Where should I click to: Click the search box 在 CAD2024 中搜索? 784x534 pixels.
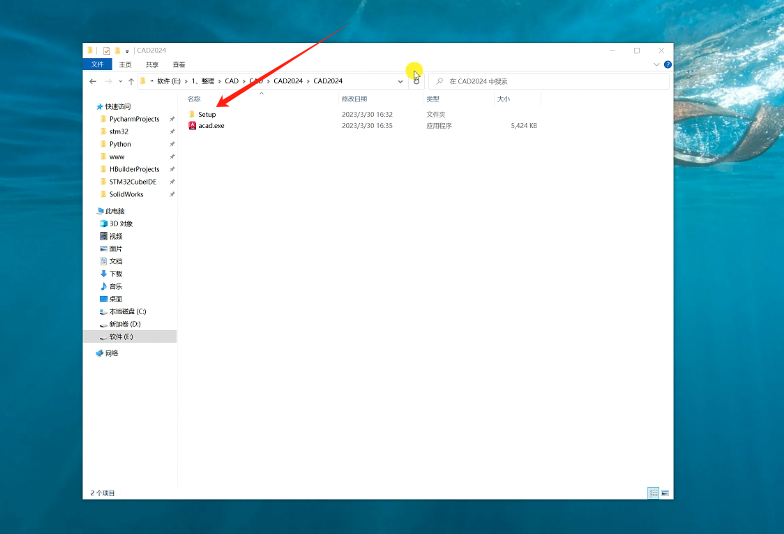coord(549,81)
